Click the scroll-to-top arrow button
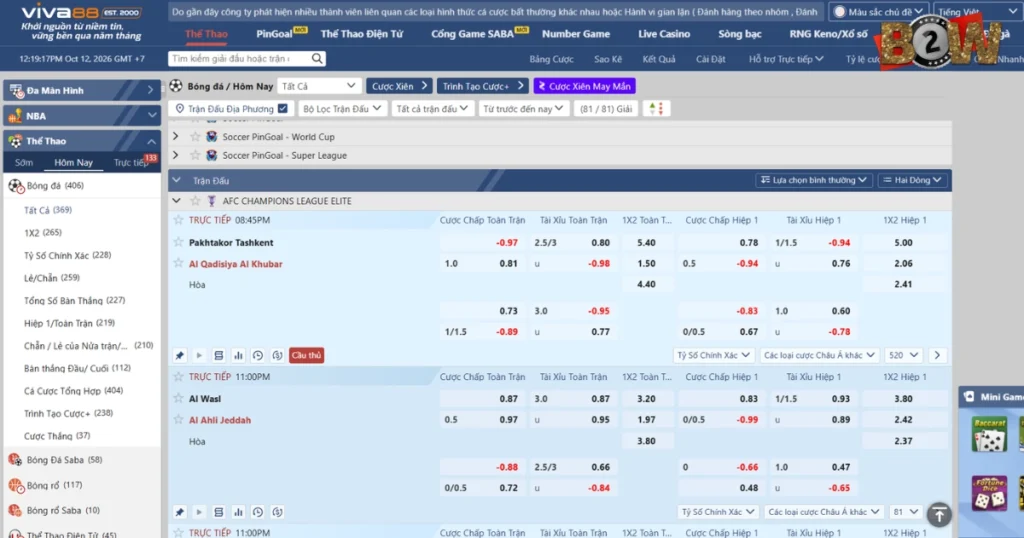1024x538 pixels. (x=939, y=514)
